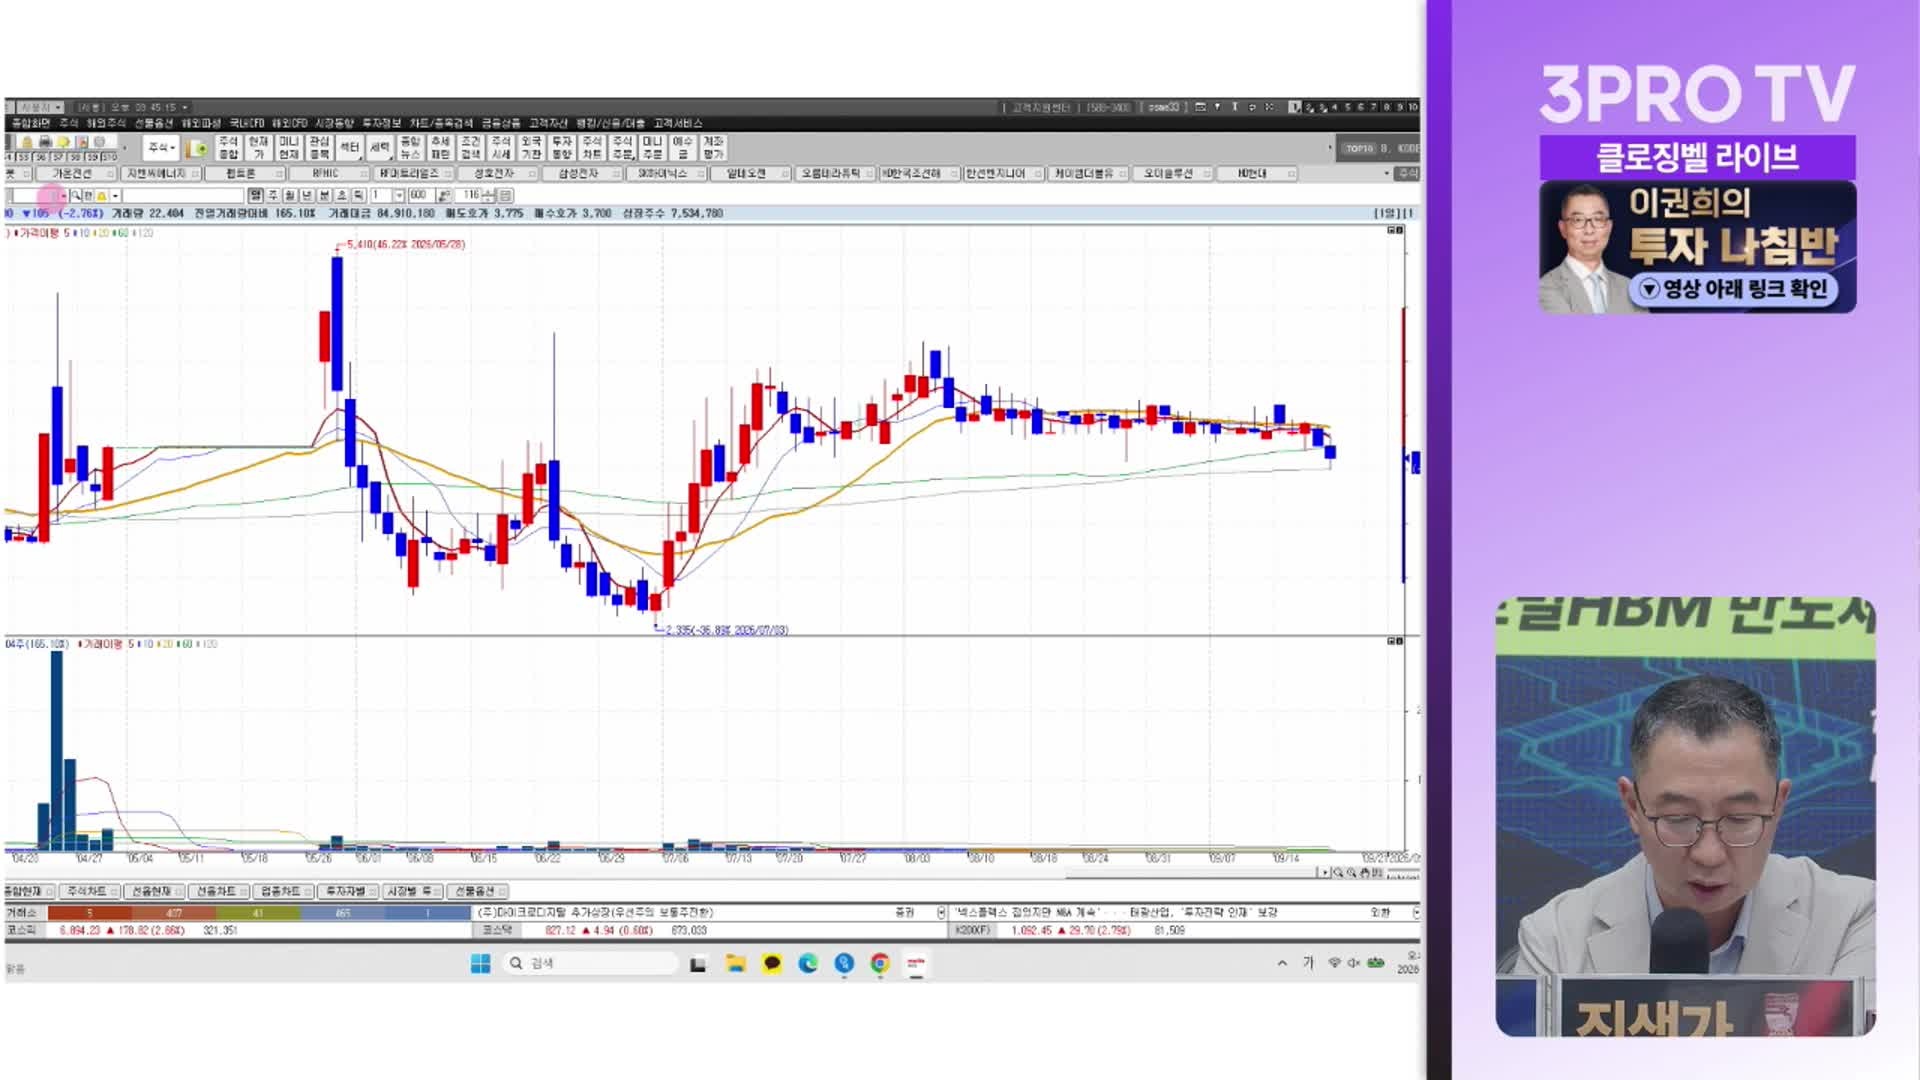Click the 주식차트 bottom tab button

click(x=88, y=891)
